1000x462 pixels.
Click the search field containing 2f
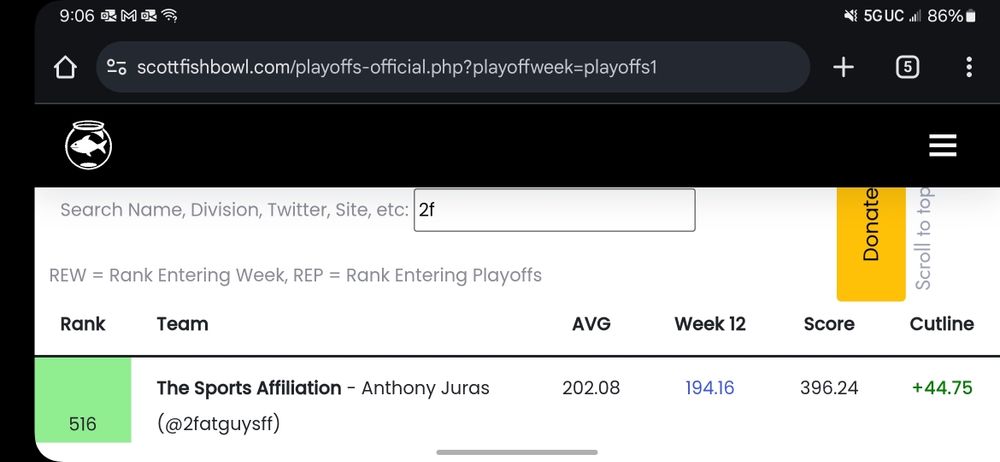click(554, 210)
